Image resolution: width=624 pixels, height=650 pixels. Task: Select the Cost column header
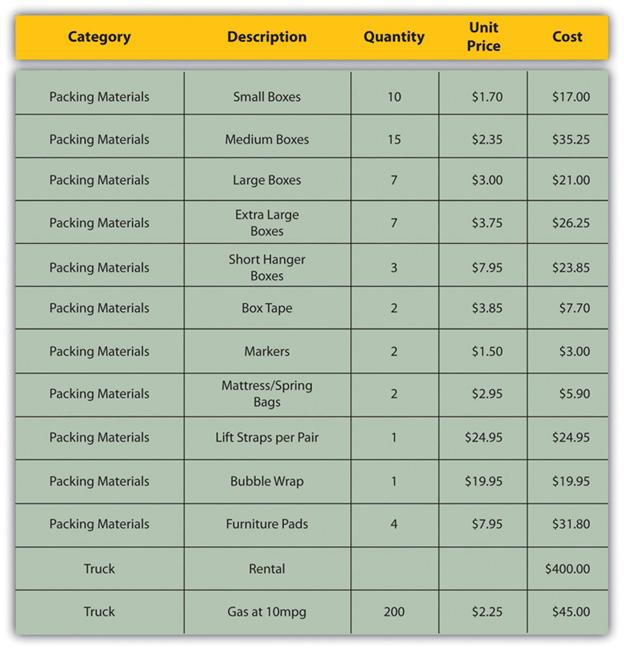point(567,37)
